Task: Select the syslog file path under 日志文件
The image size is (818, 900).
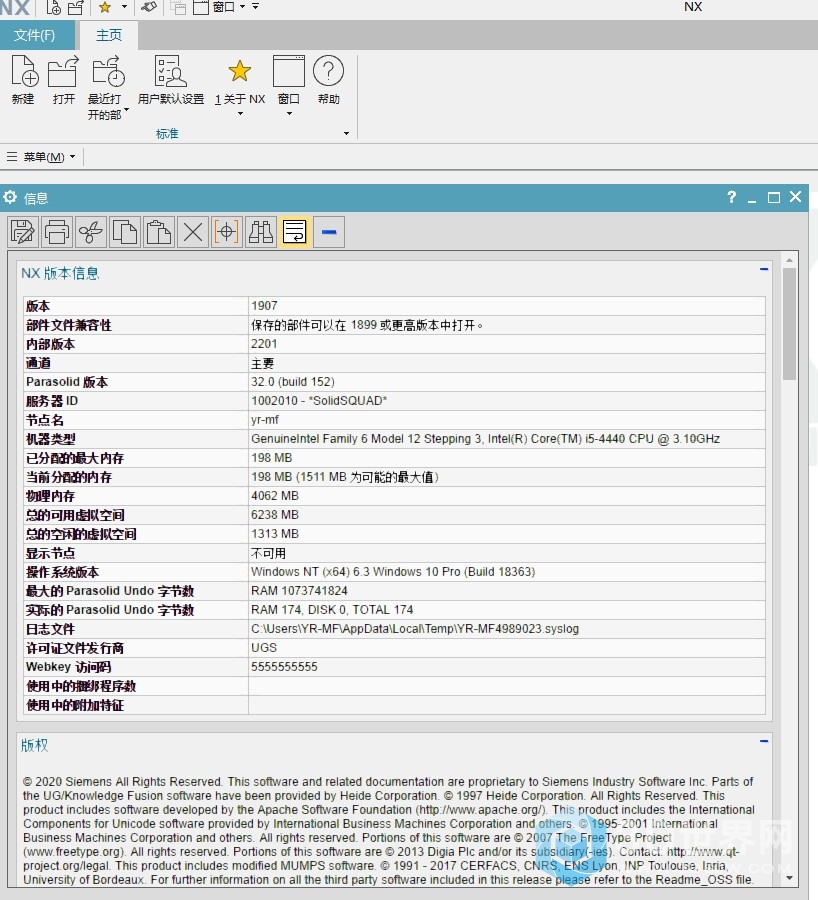Action: (x=414, y=629)
